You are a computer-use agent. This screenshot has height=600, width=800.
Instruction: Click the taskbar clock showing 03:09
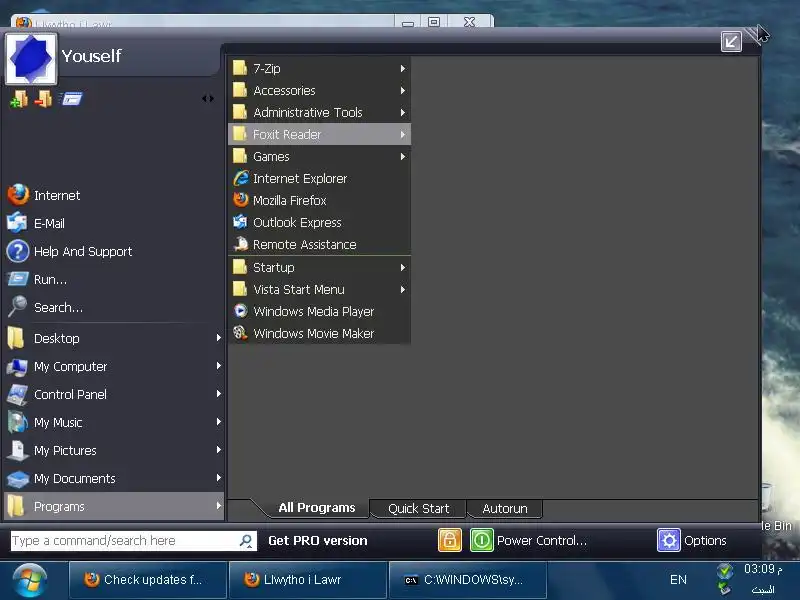763,569
